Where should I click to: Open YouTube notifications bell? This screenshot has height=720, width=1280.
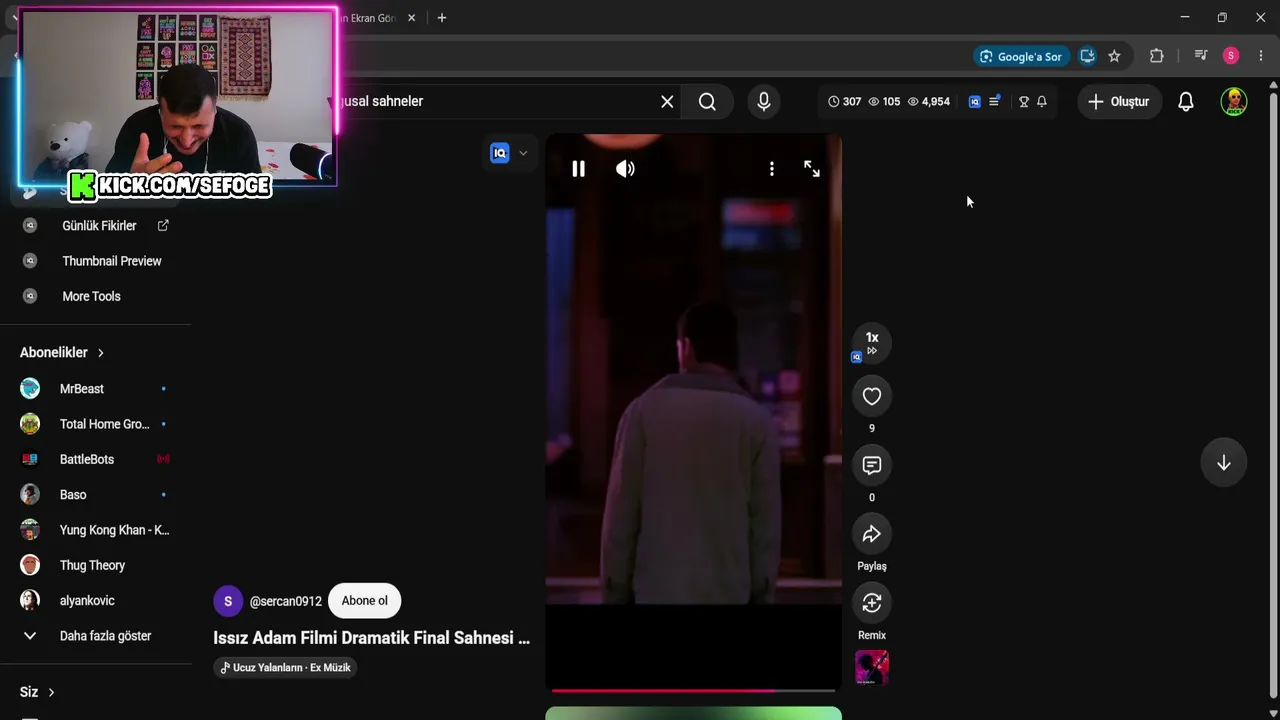[x=1186, y=101]
